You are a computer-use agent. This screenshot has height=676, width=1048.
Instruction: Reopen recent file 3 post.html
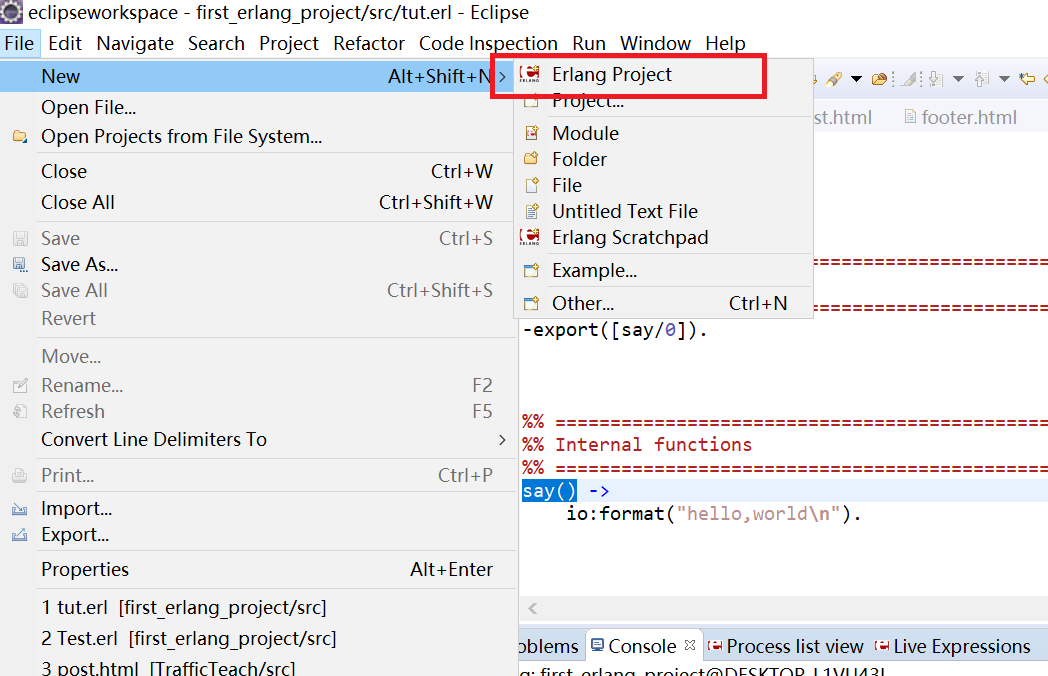point(258,668)
